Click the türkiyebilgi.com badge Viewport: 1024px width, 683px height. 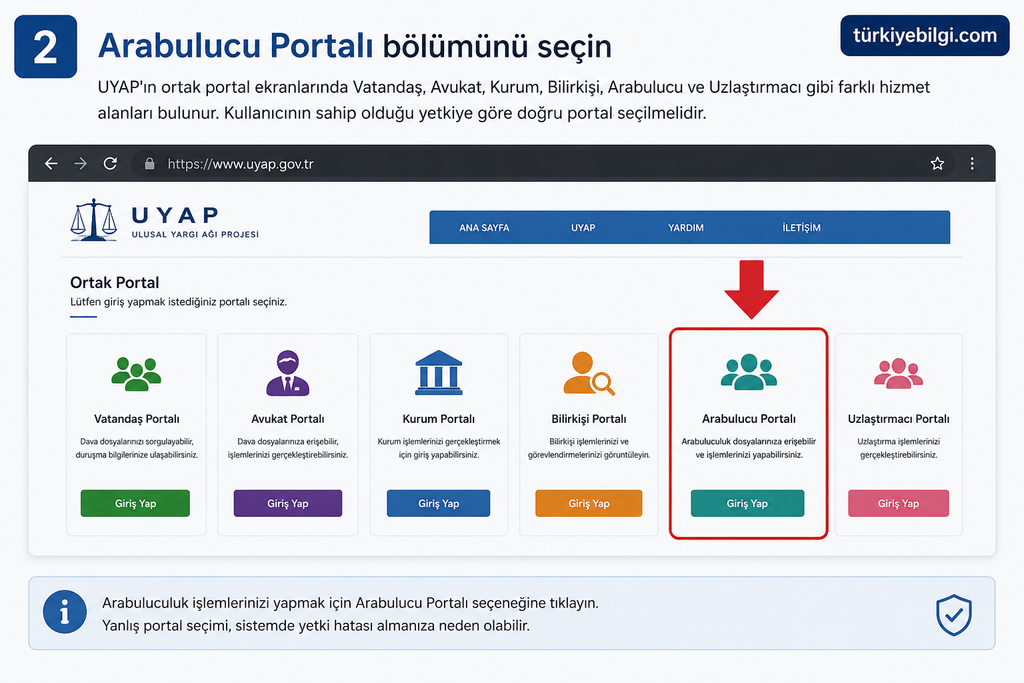pyautogui.click(x=925, y=35)
